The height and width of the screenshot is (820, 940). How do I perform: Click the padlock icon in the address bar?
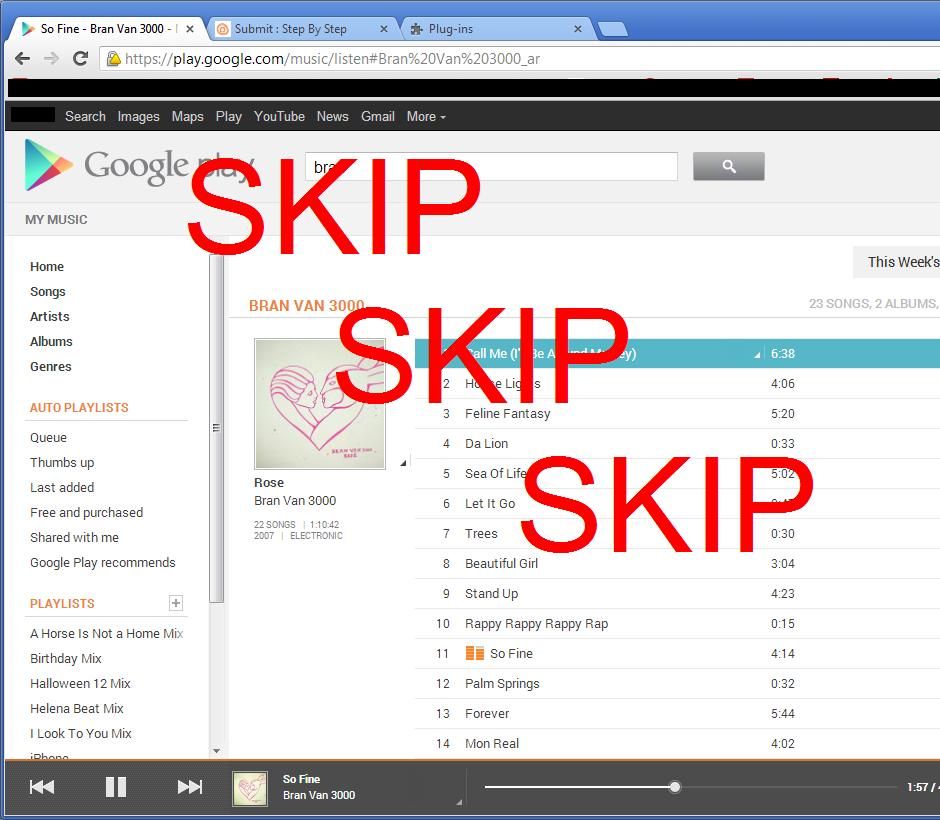(114, 58)
